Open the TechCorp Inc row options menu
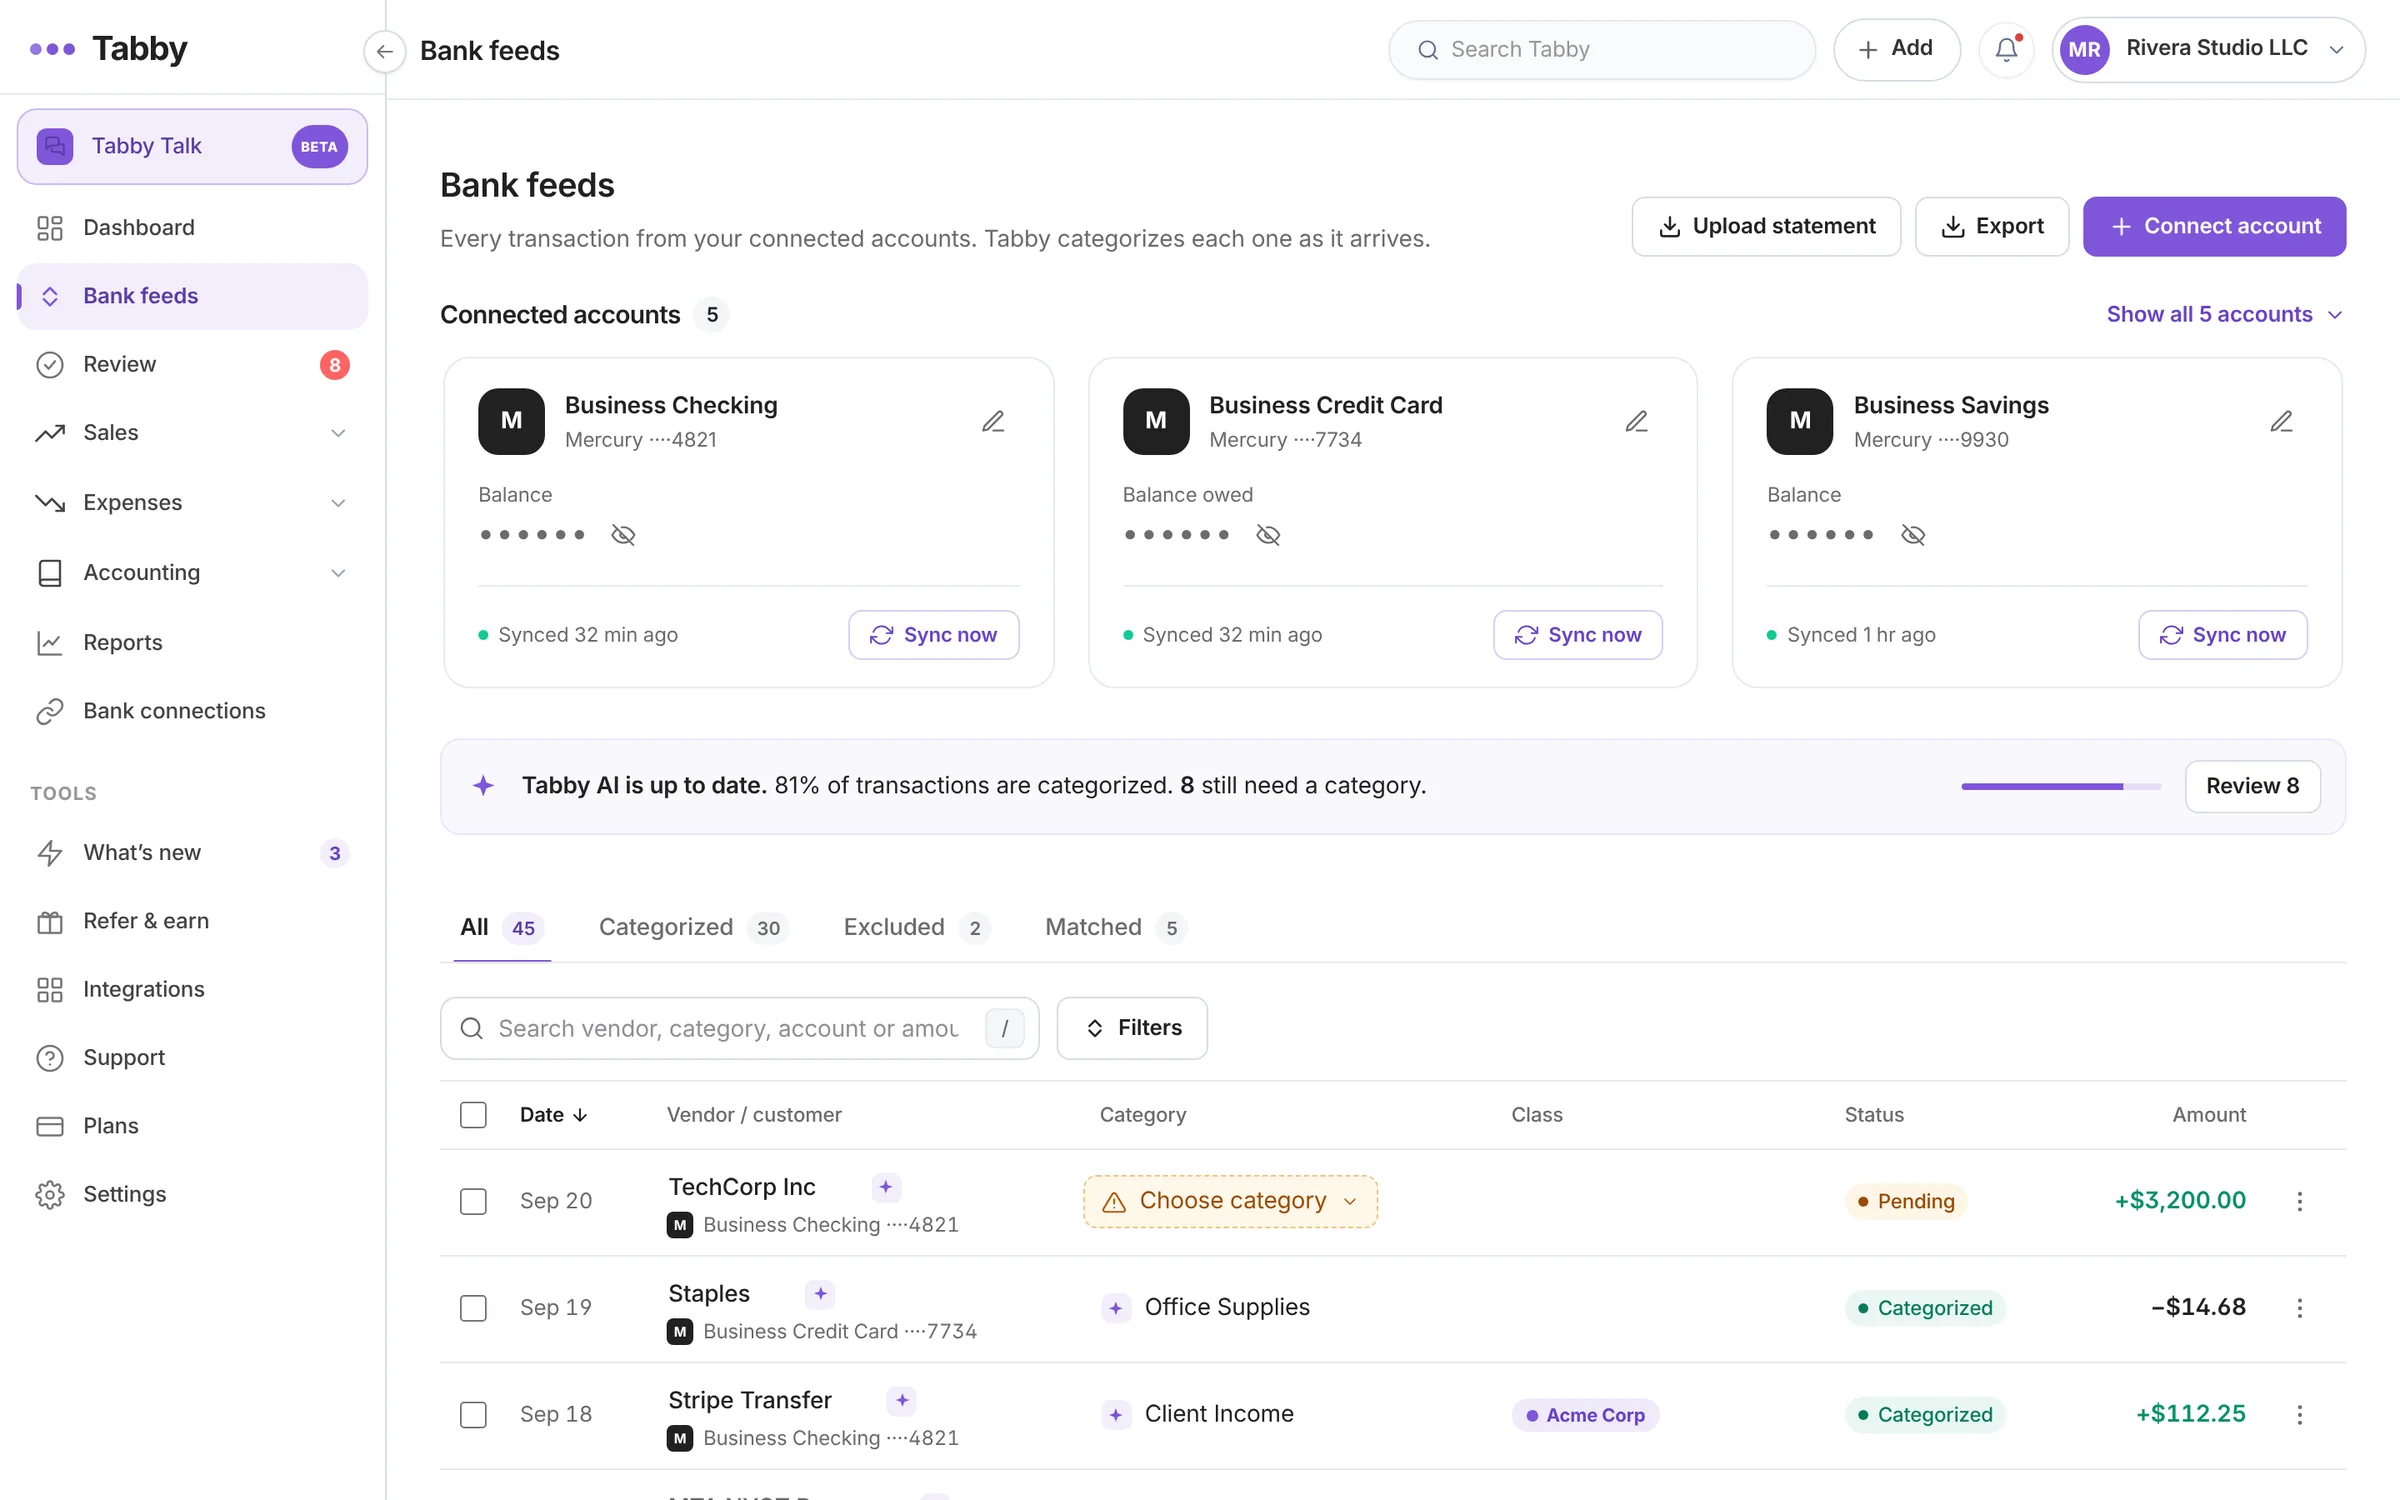The image size is (2400, 1500). pos(2299,1201)
